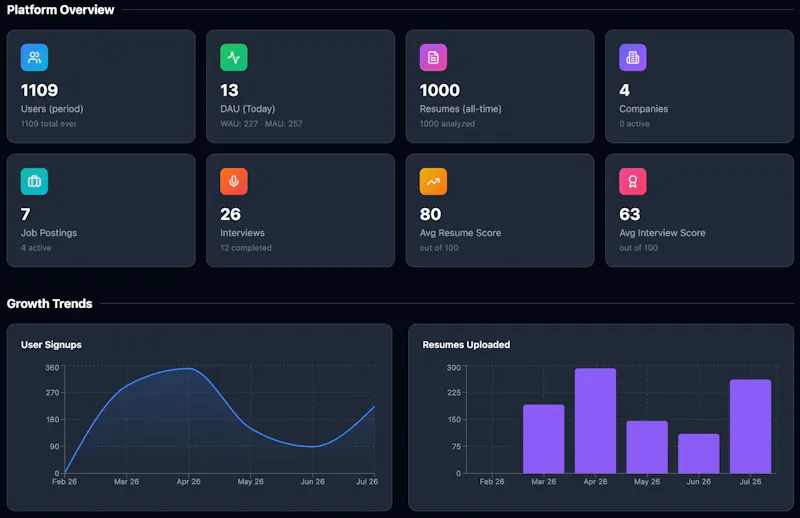
Task: Click the 'DAU (Today)' label
Action: pyautogui.click(x=247, y=109)
